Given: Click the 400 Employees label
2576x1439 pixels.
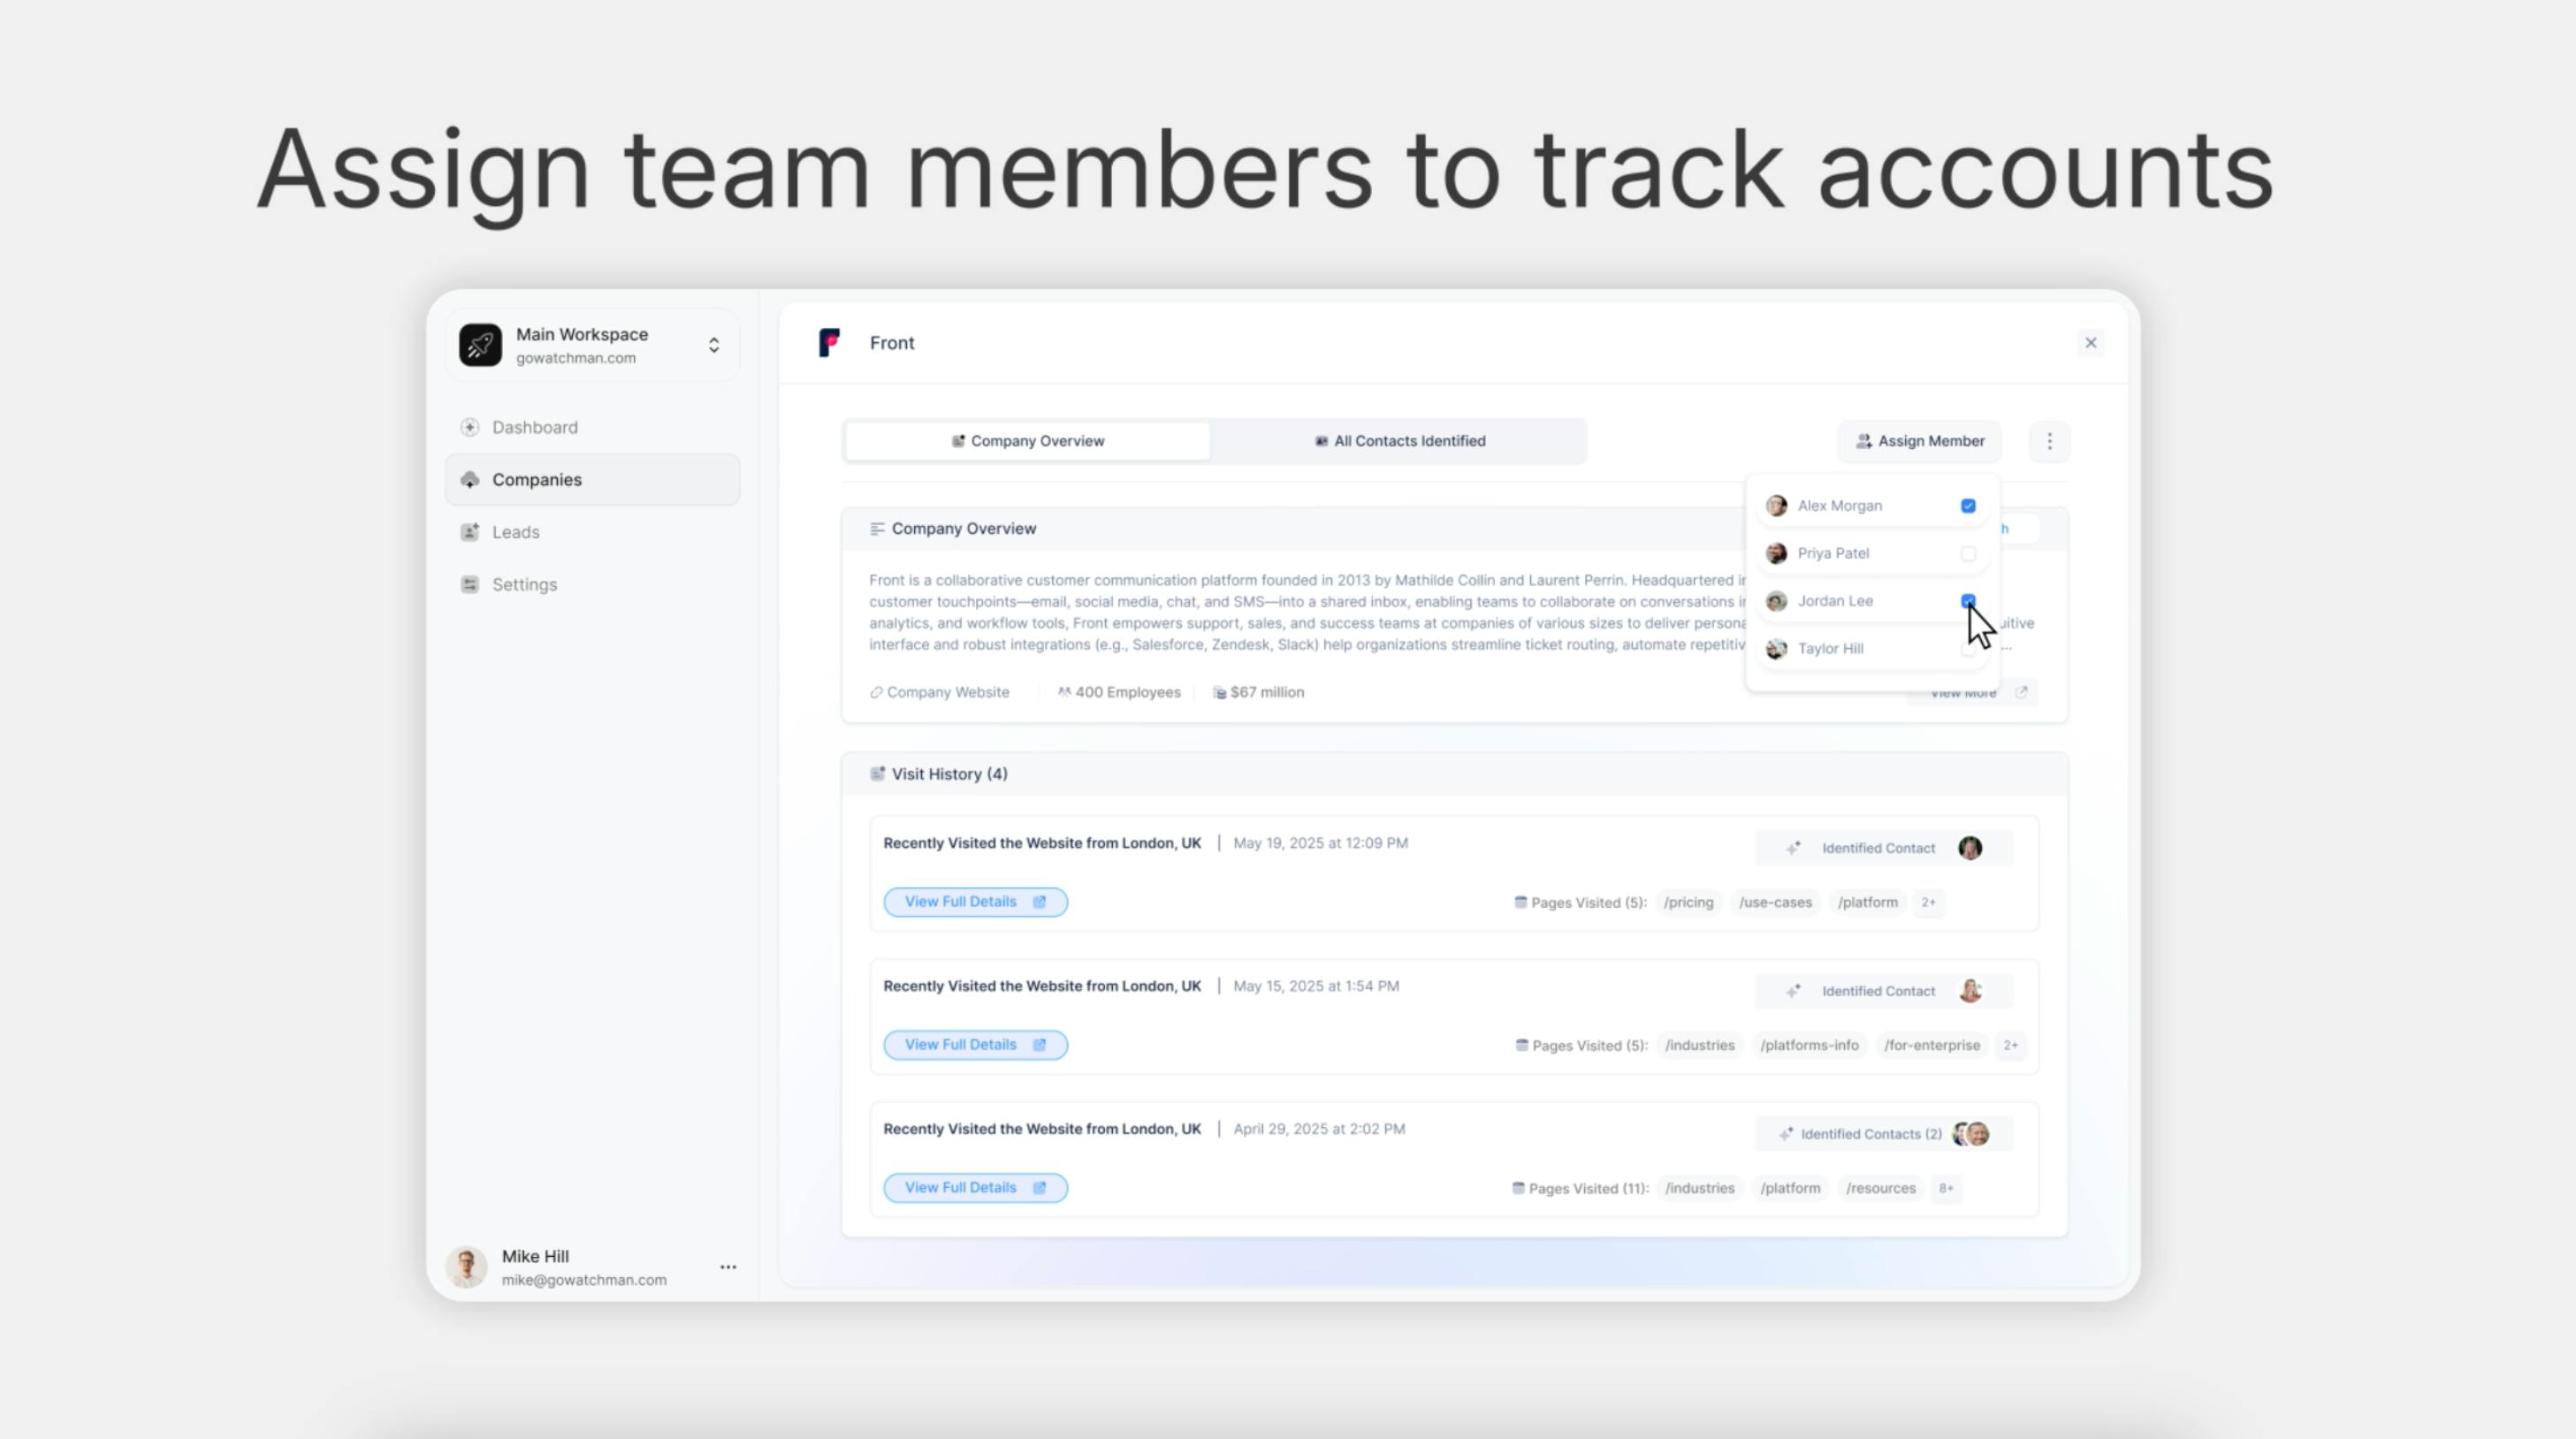Looking at the screenshot, I should 1119,692.
